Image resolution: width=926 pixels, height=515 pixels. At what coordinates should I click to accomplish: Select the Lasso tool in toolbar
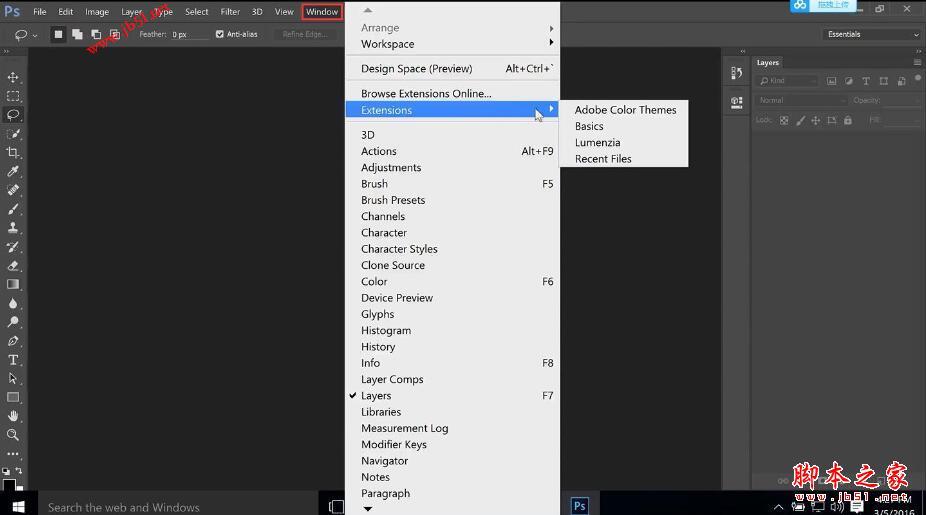click(x=12, y=115)
